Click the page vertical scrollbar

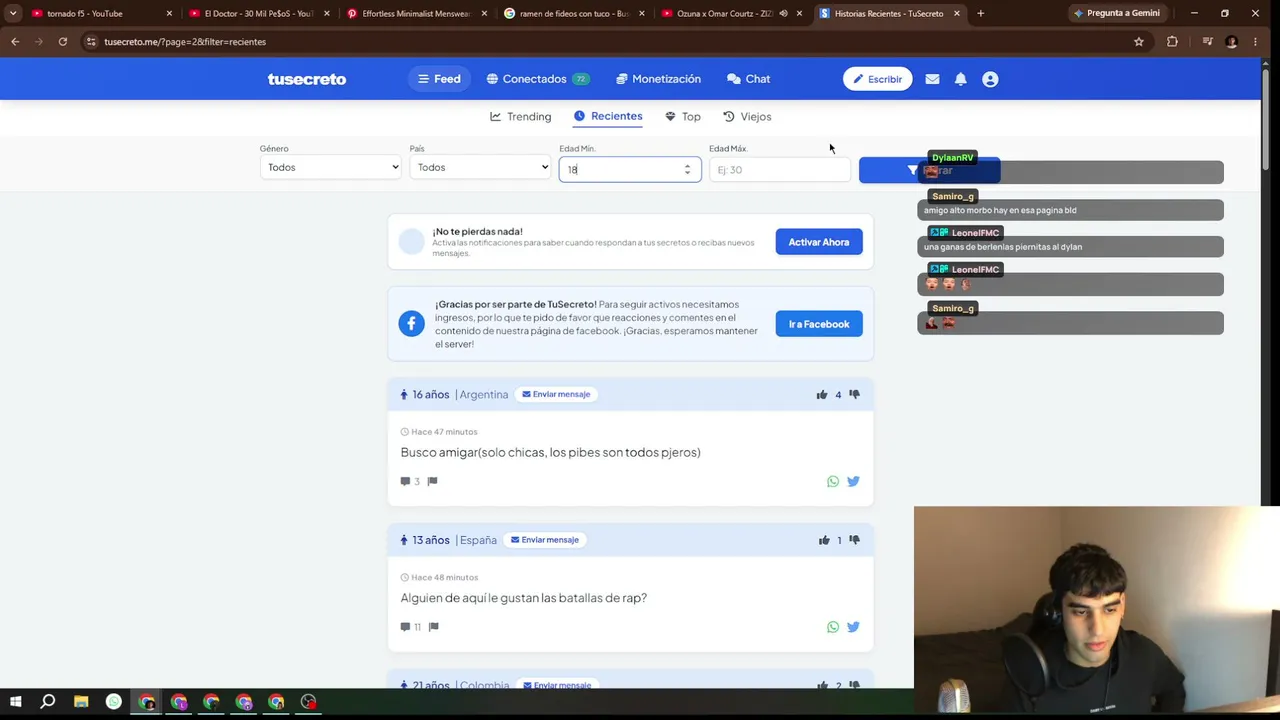[1265, 120]
